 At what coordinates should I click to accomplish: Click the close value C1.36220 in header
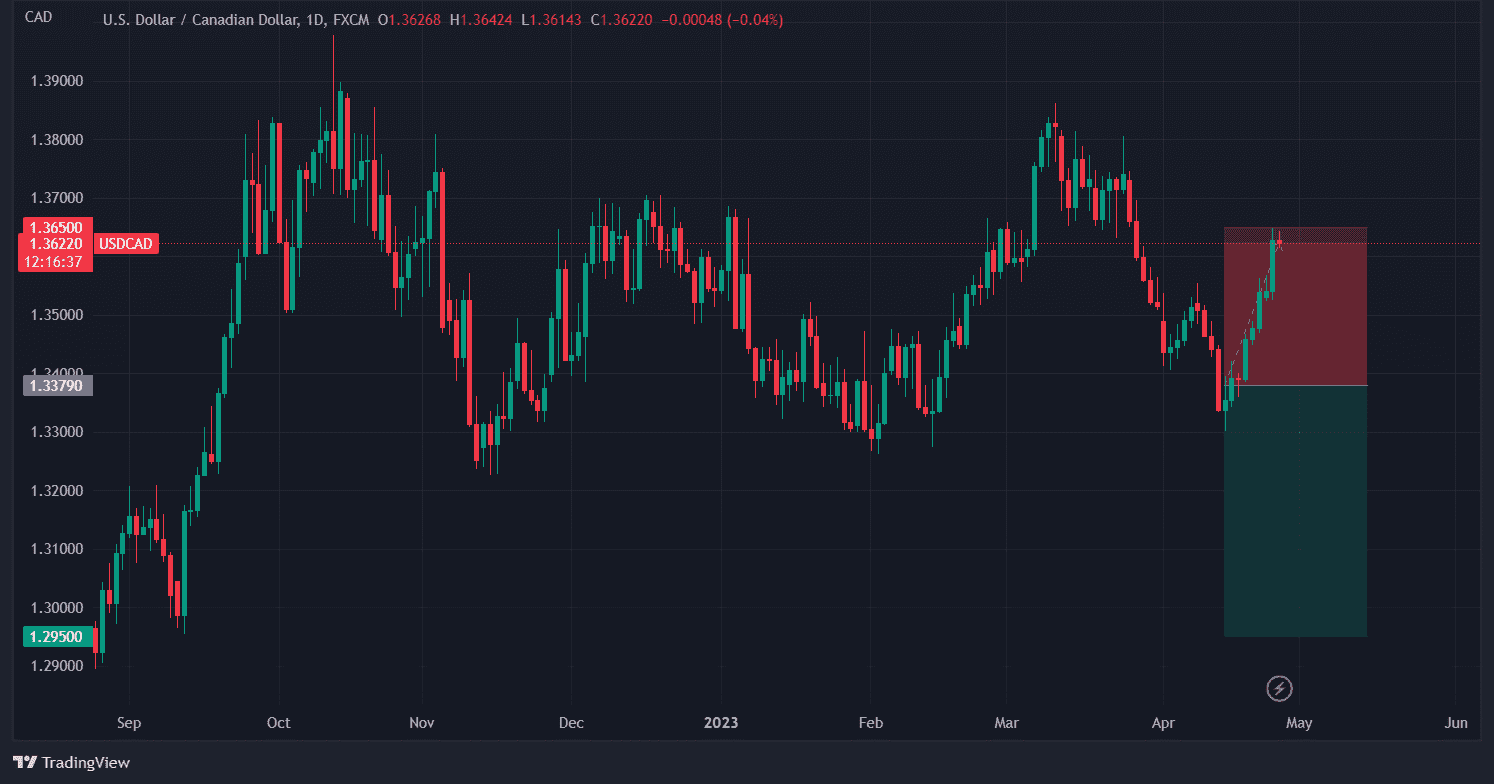point(619,20)
